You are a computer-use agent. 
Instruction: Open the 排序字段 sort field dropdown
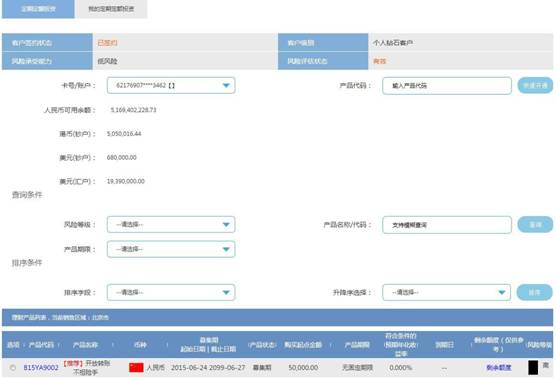(171, 292)
